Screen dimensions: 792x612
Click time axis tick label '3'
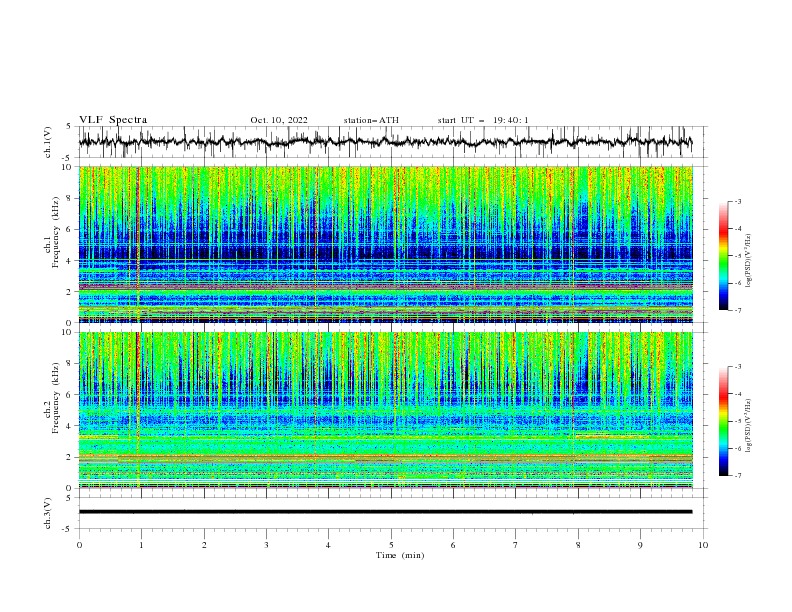266,545
